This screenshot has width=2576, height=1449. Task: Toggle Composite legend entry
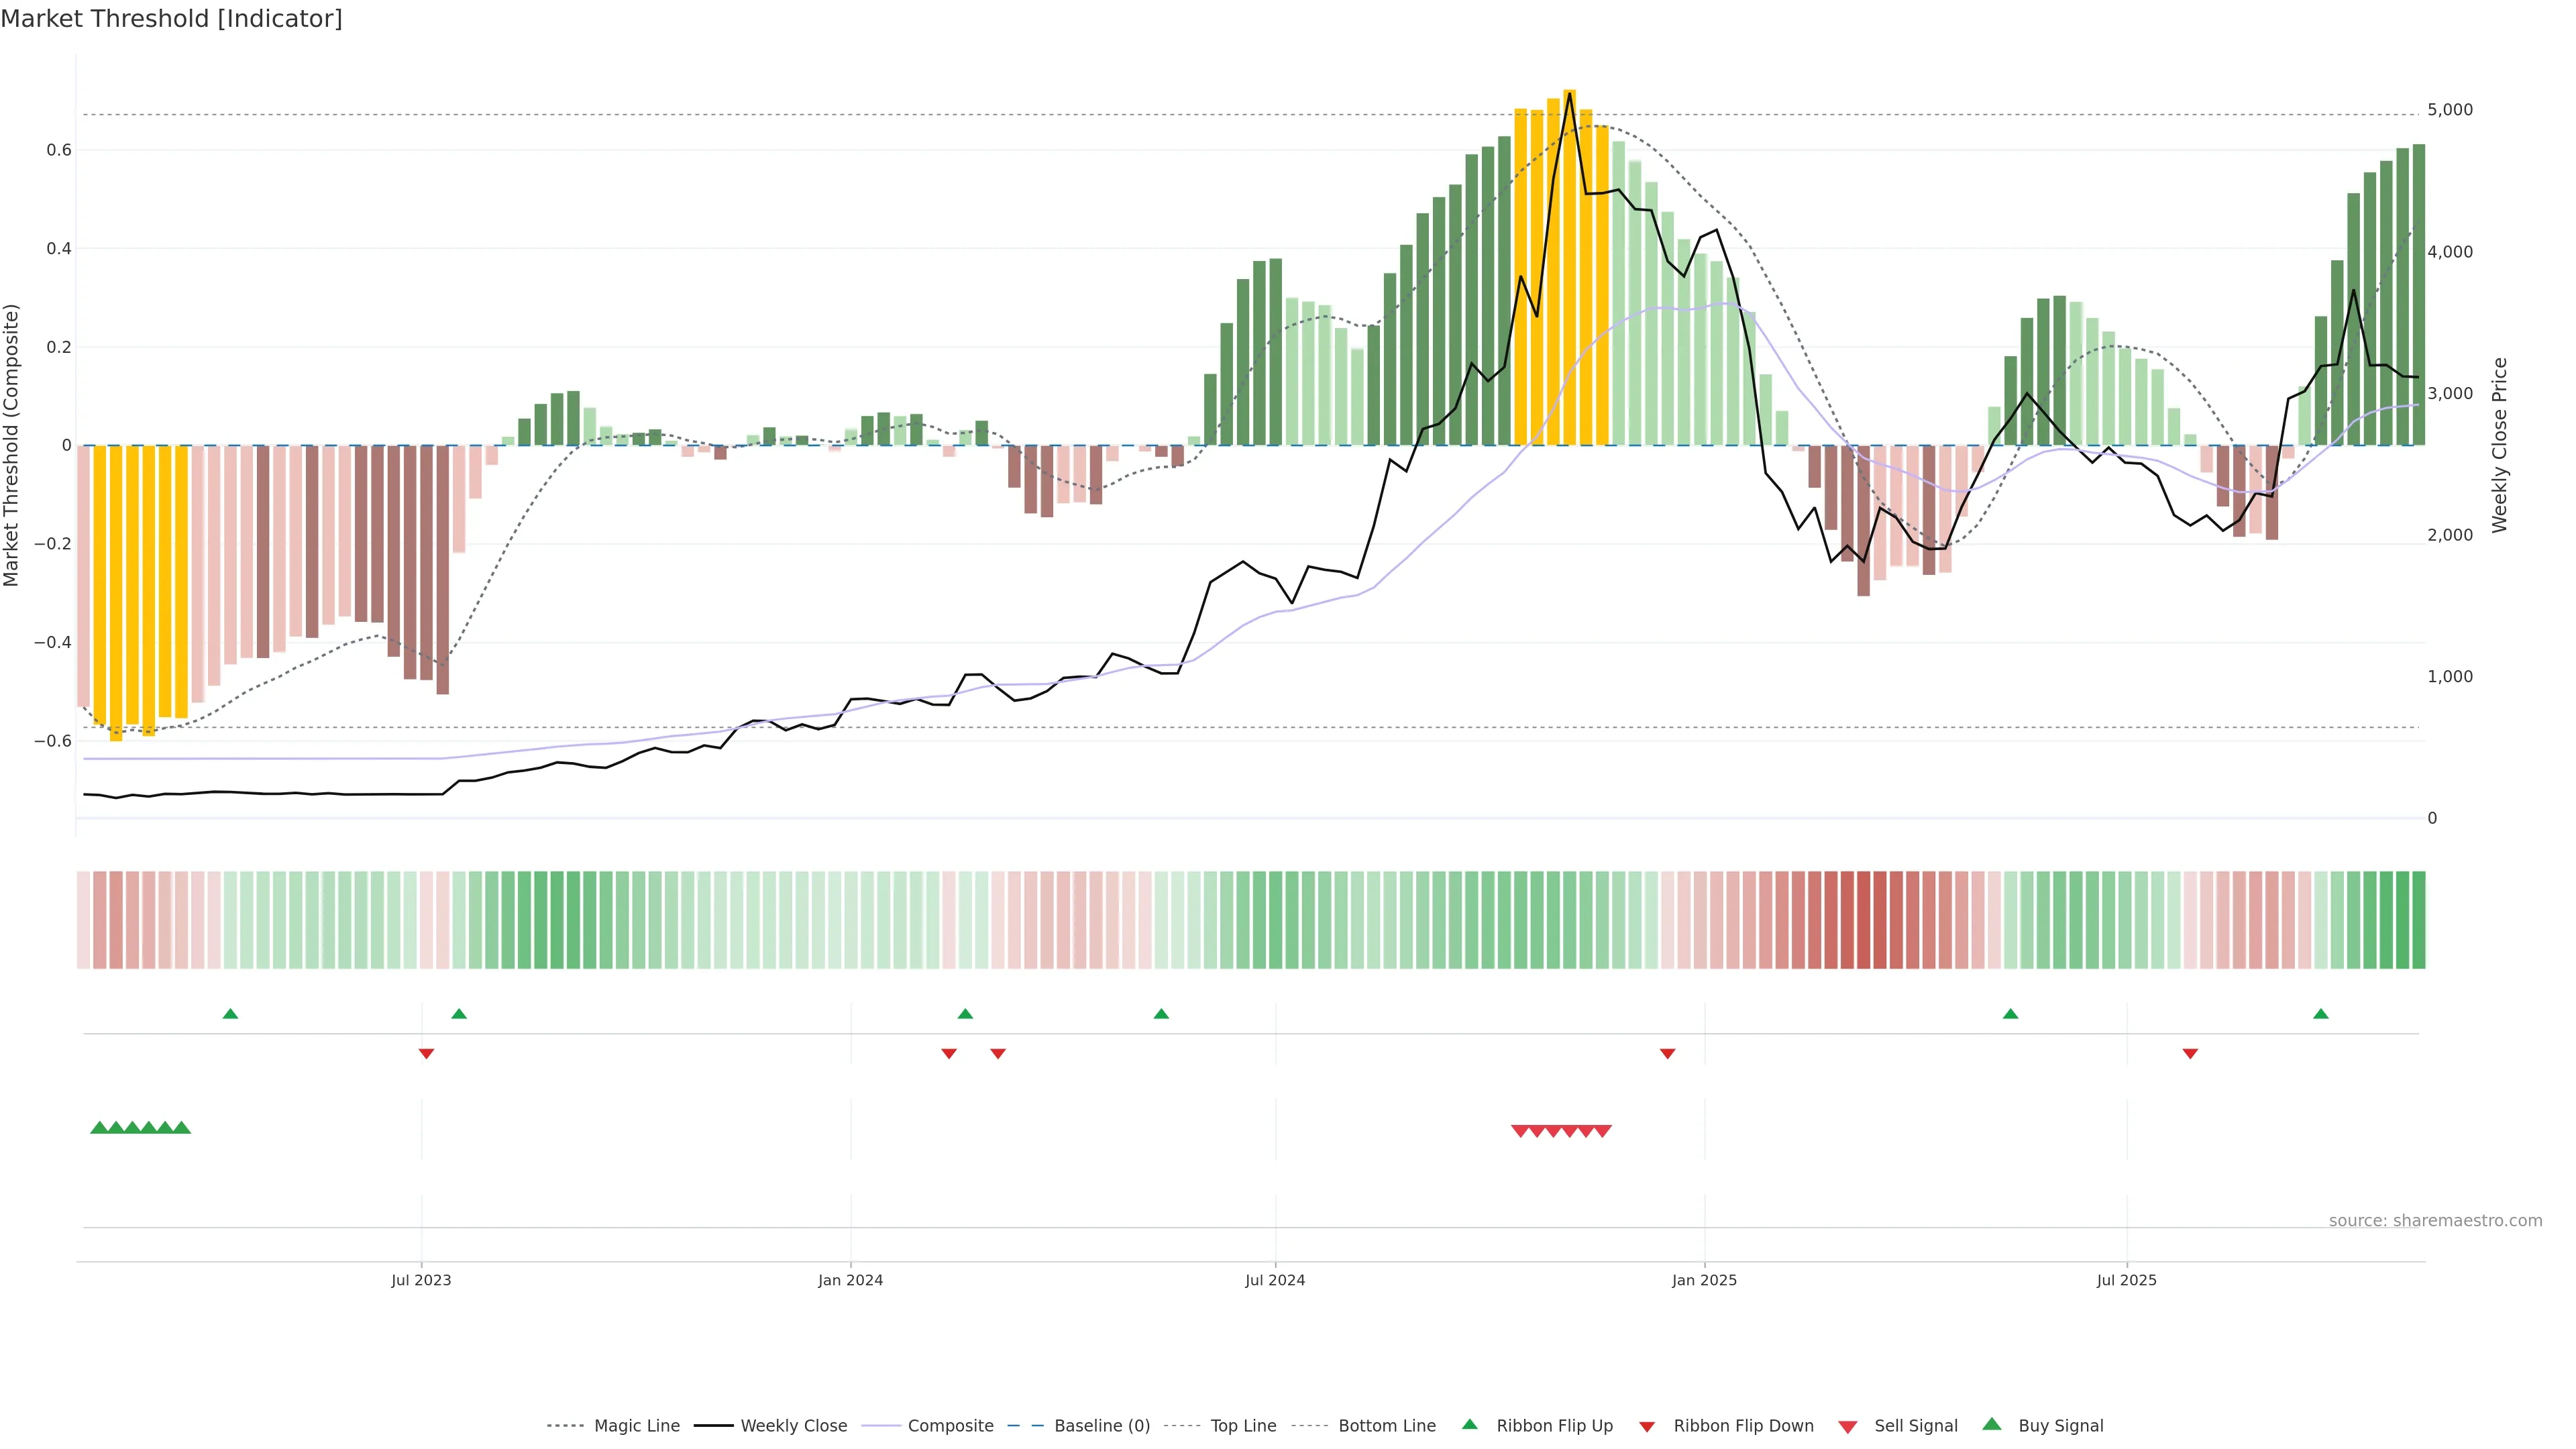(950, 1426)
